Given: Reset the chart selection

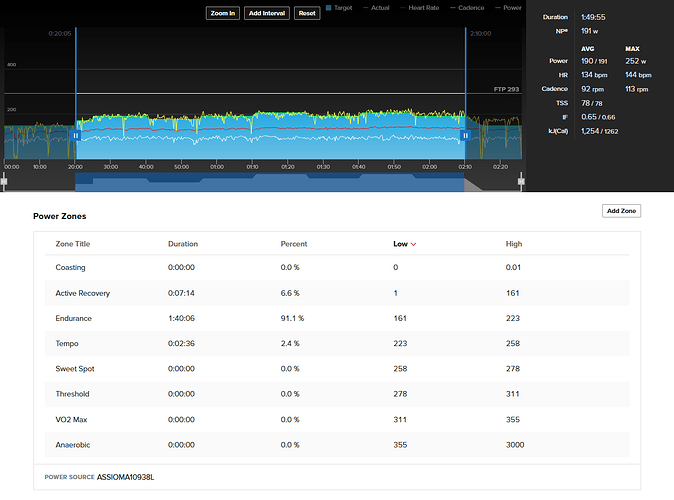Looking at the screenshot, I should tap(307, 13).
